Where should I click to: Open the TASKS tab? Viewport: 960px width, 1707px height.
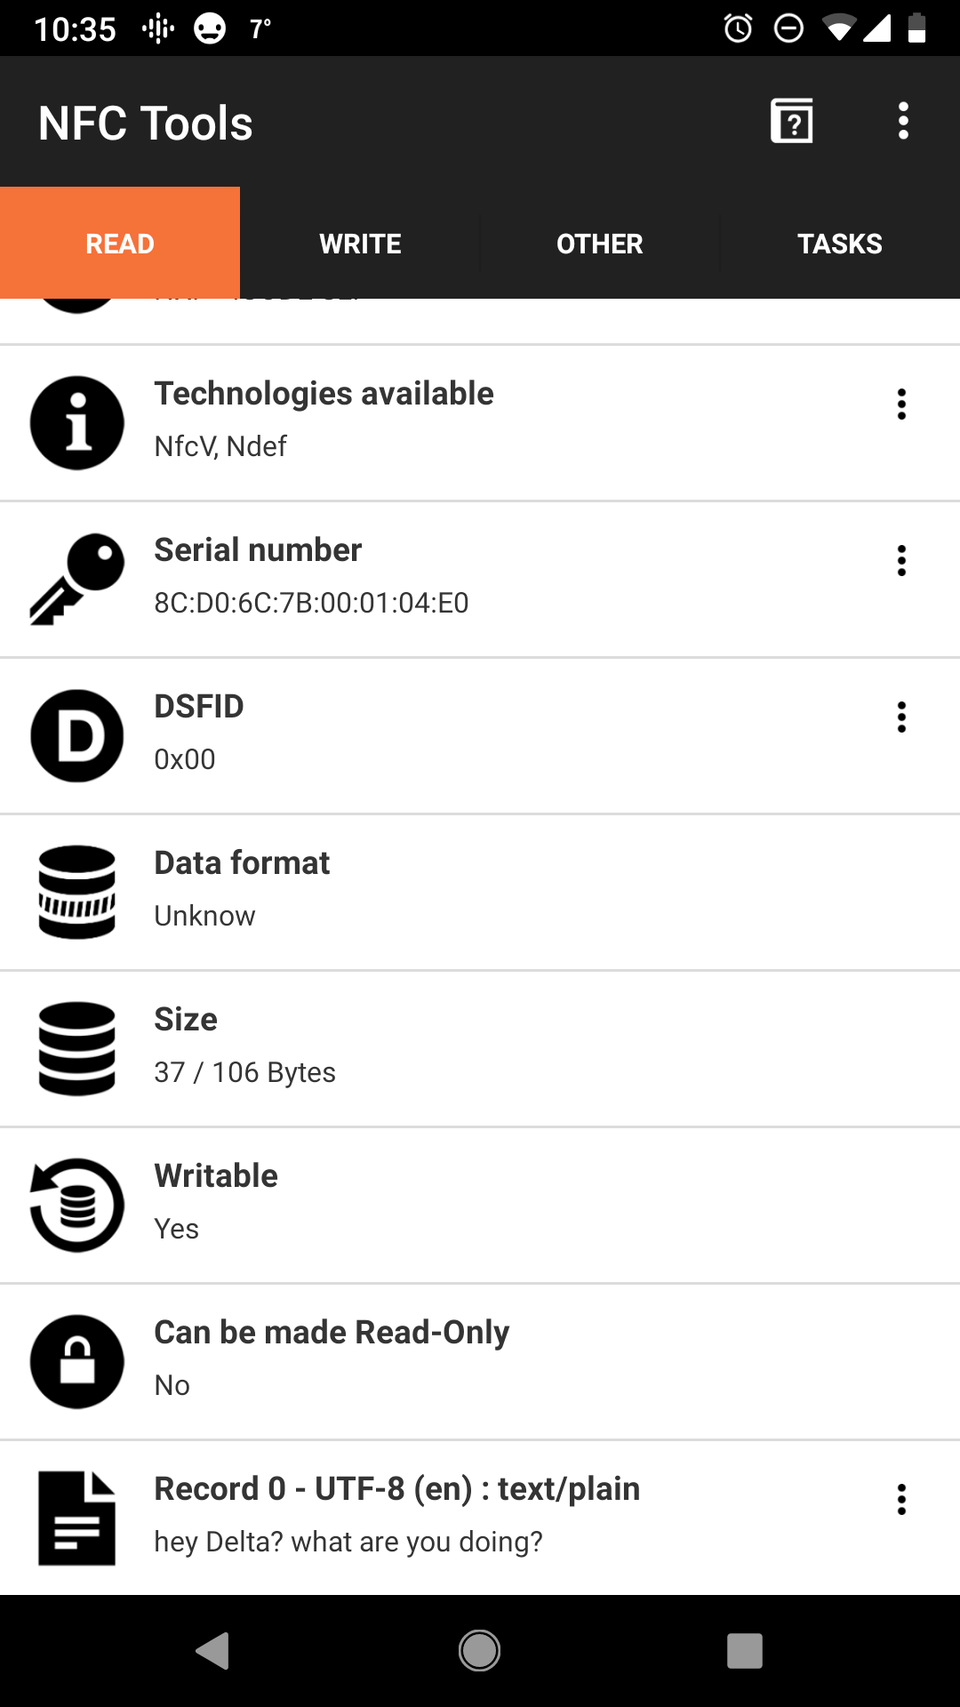(840, 244)
